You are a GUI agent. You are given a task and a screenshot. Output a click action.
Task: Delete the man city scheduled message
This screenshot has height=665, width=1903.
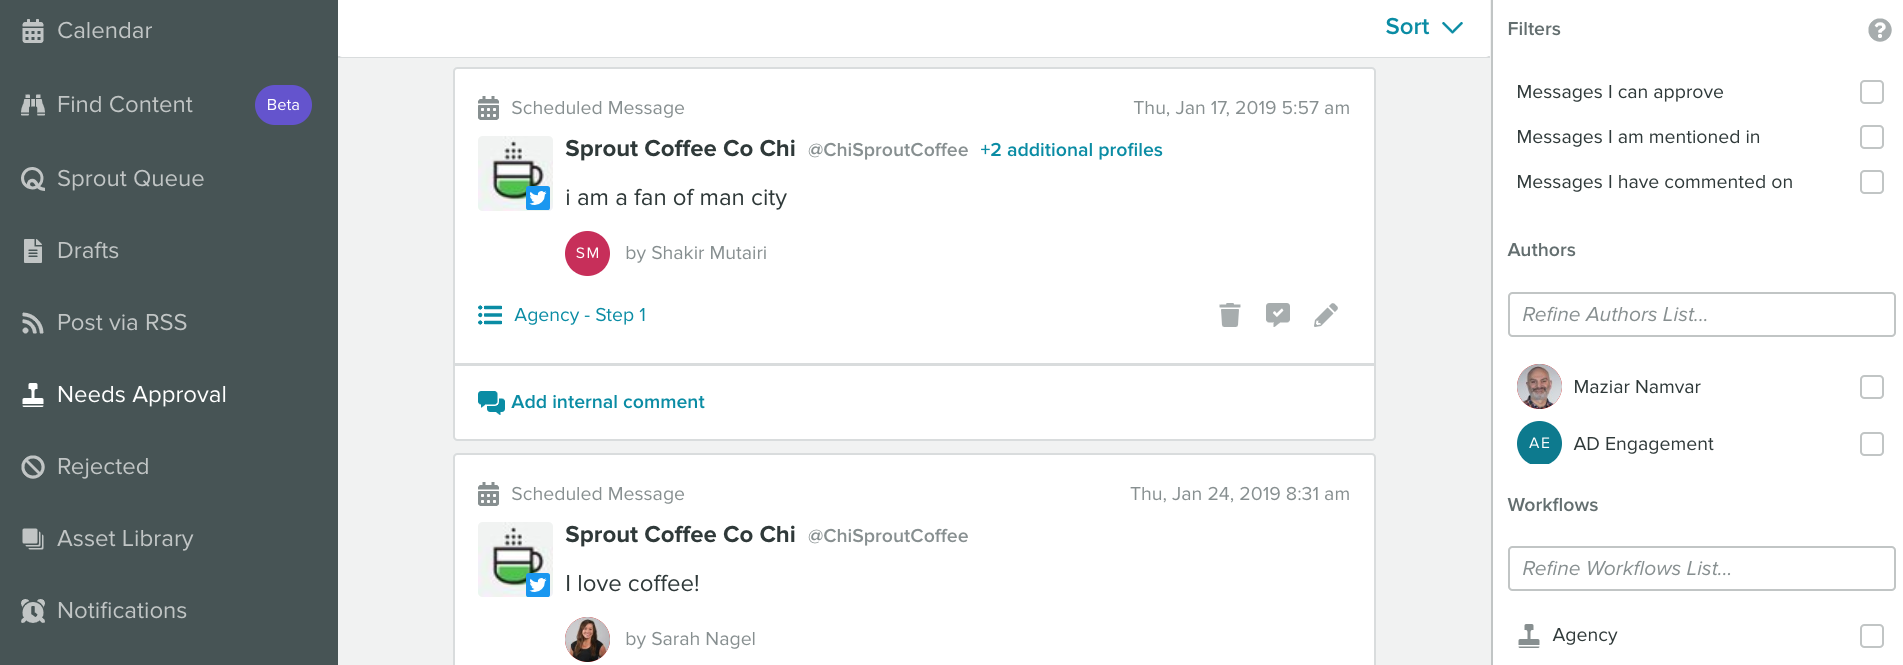1230,315
